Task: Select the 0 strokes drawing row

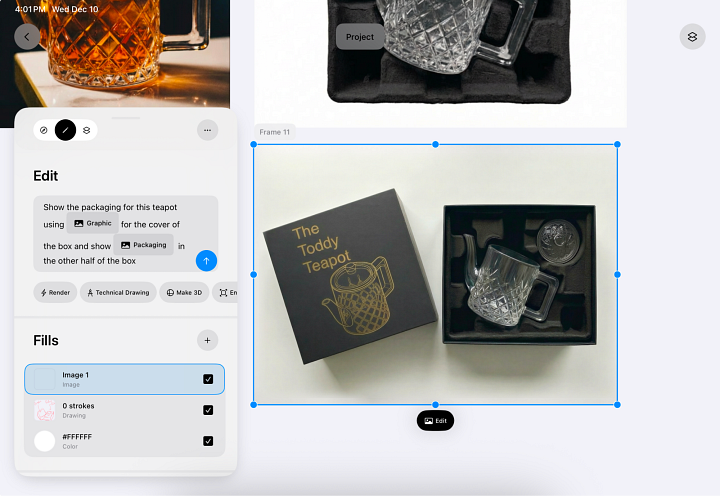Action: (x=124, y=410)
